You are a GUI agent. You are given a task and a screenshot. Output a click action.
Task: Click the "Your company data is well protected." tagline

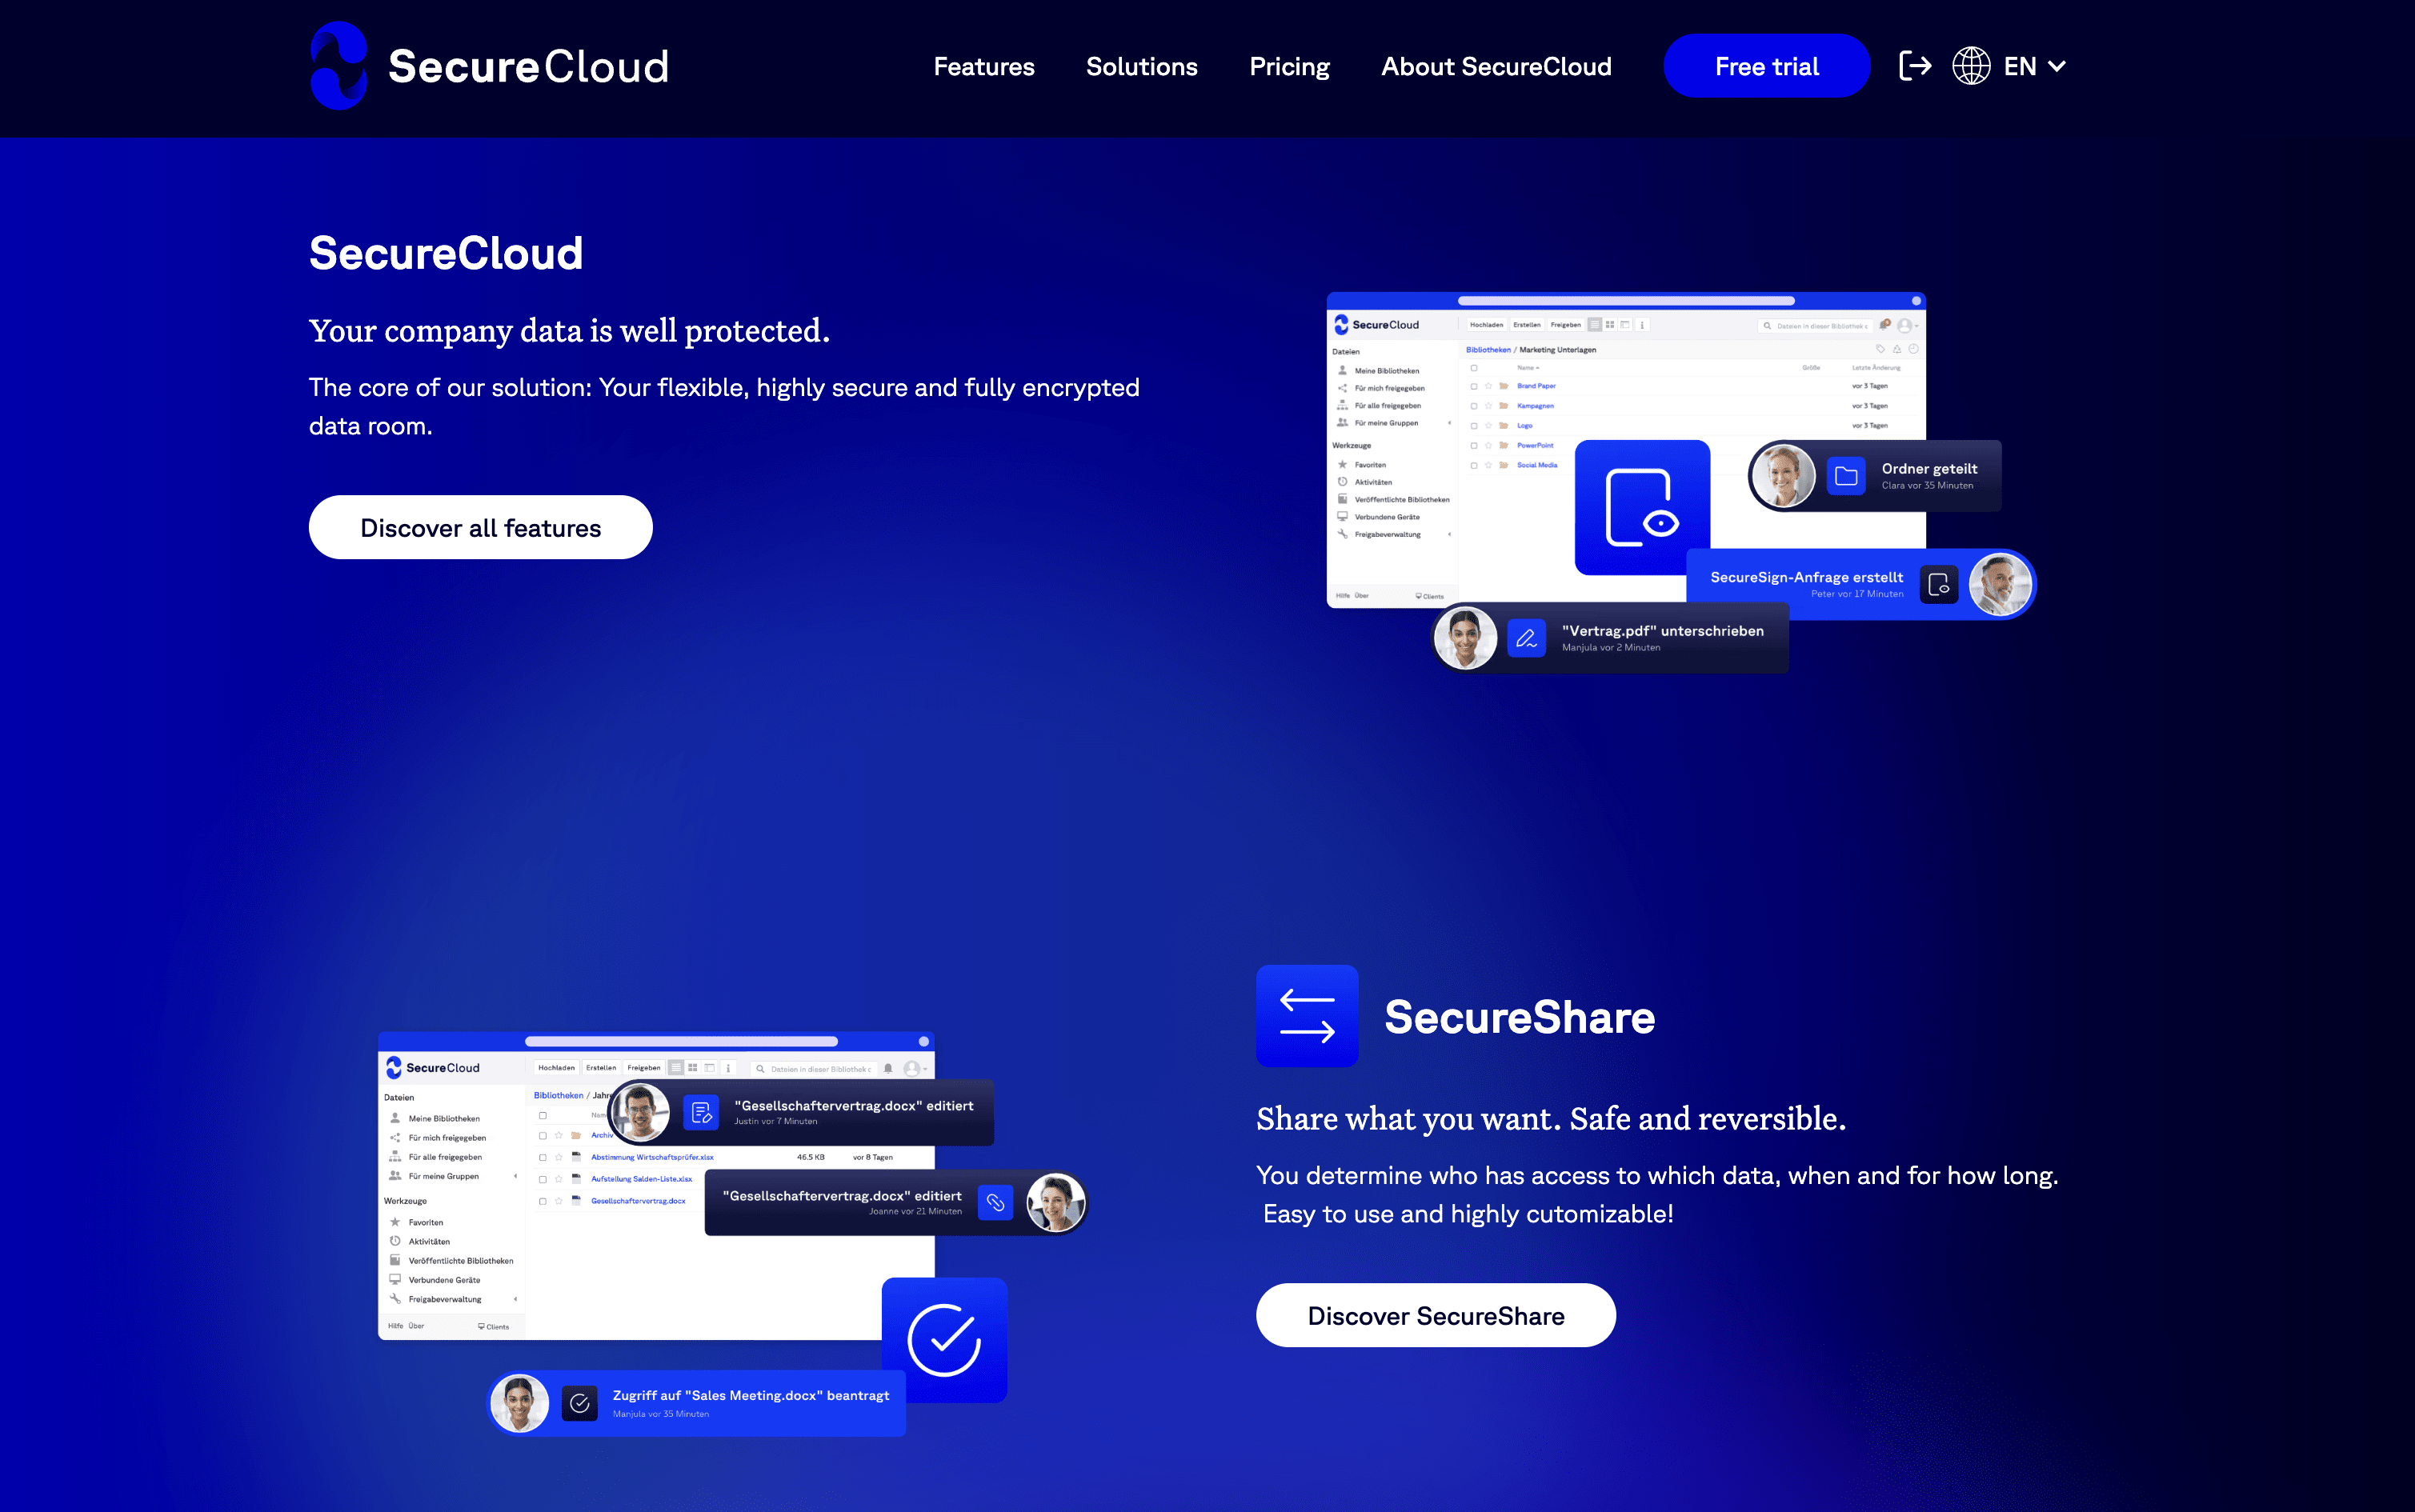(x=569, y=330)
